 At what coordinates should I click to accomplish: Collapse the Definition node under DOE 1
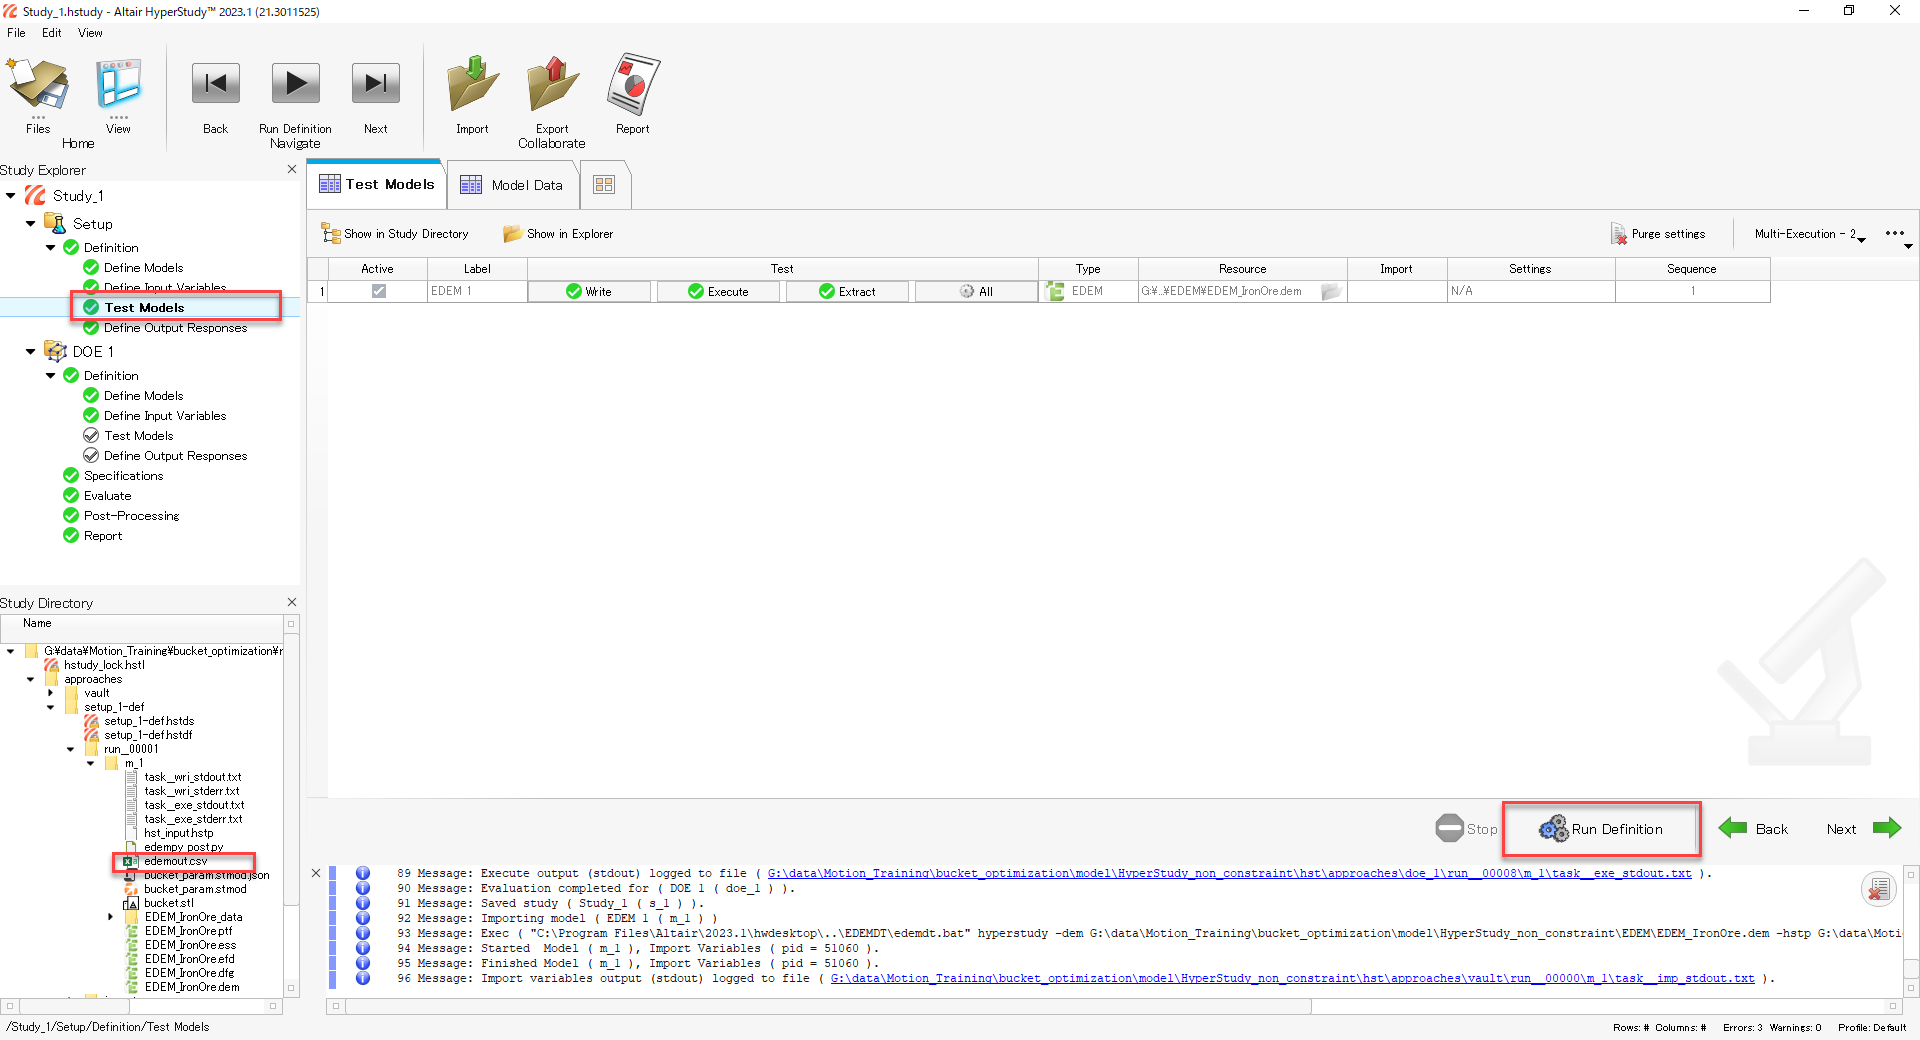click(50, 376)
